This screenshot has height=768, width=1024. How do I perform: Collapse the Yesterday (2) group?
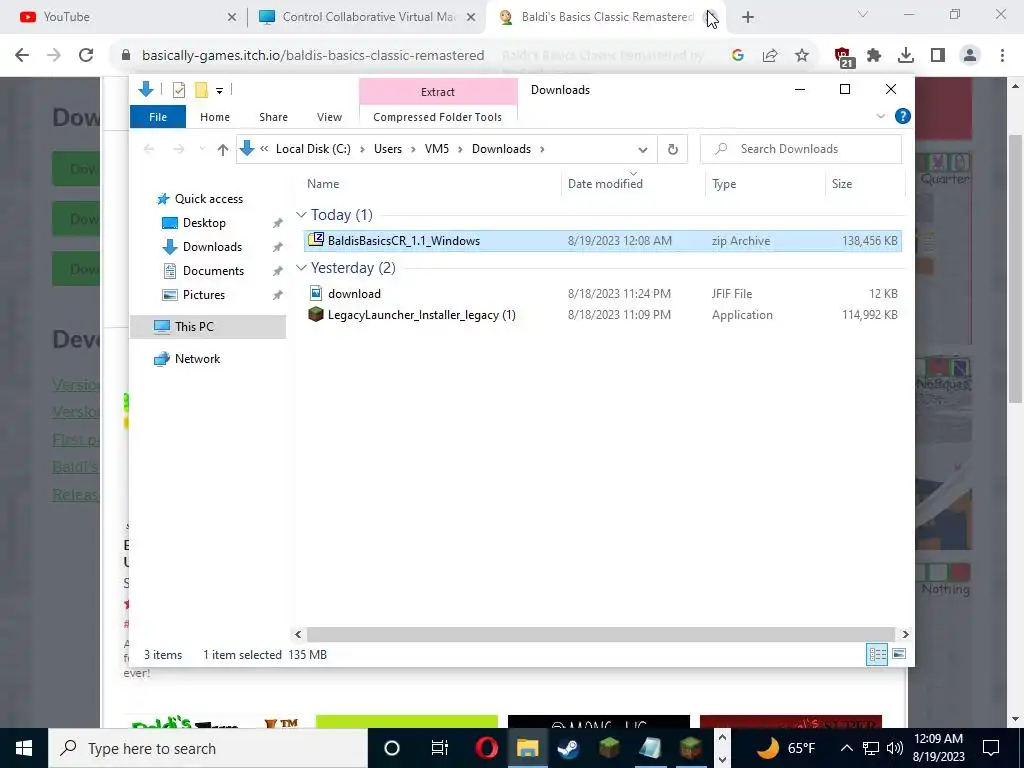coord(301,268)
